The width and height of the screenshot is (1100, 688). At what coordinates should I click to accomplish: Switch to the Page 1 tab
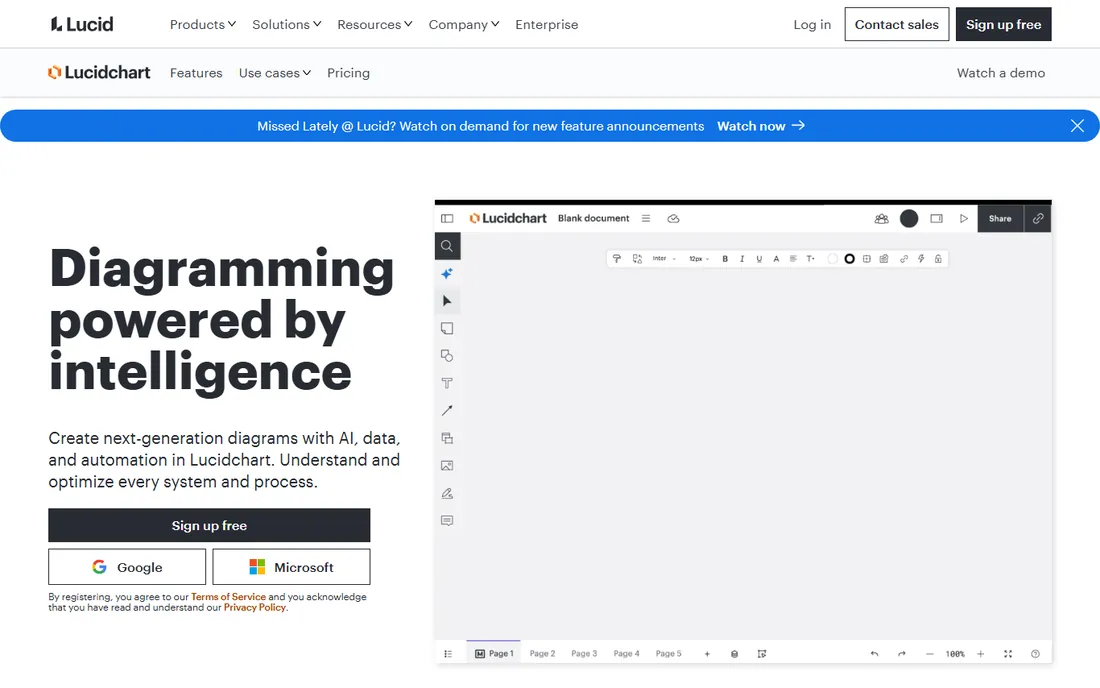(x=494, y=654)
